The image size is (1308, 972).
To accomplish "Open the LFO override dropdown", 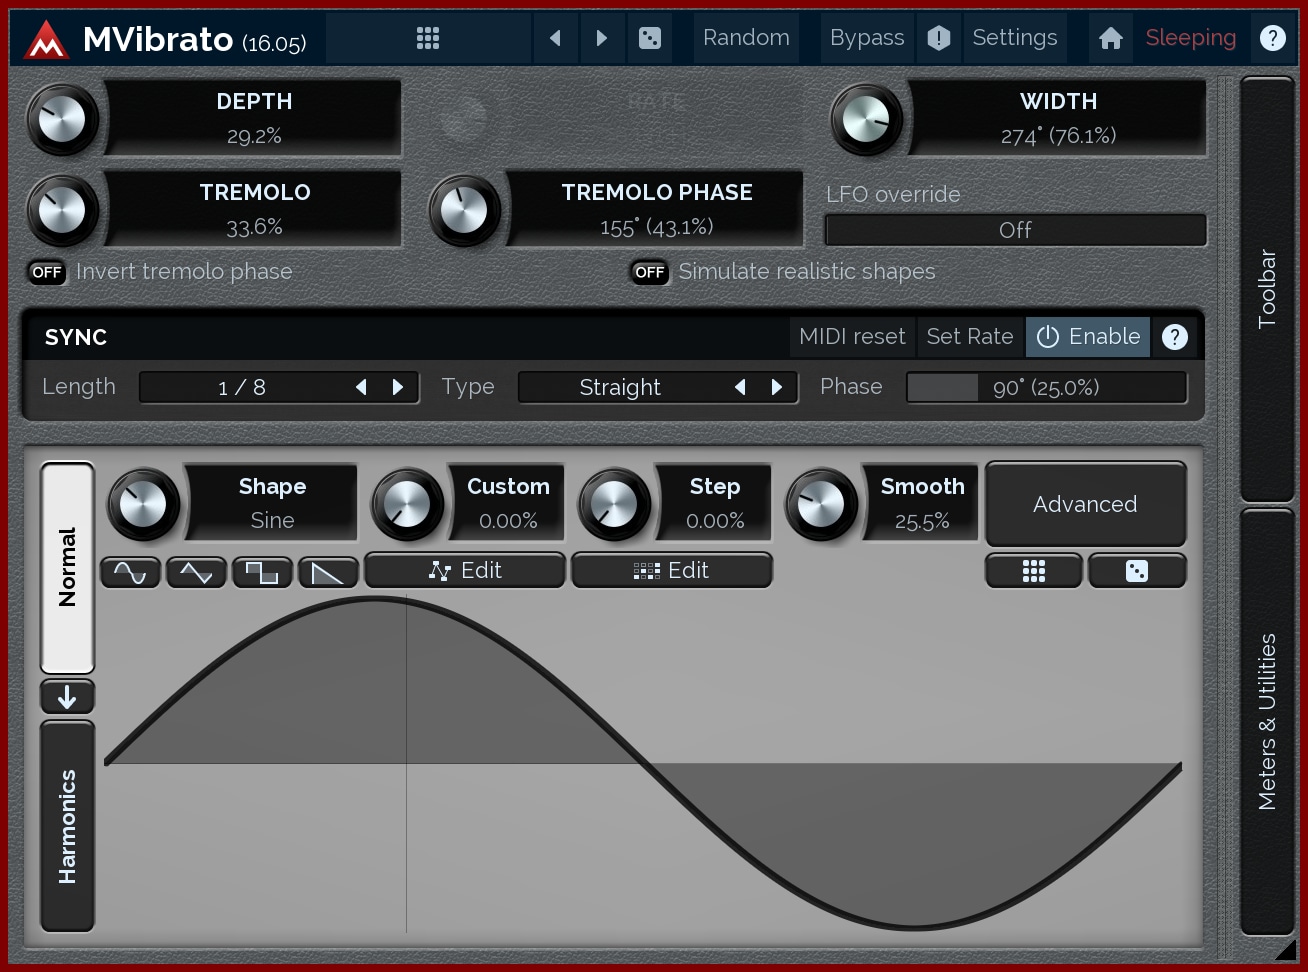I will [1015, 230].
